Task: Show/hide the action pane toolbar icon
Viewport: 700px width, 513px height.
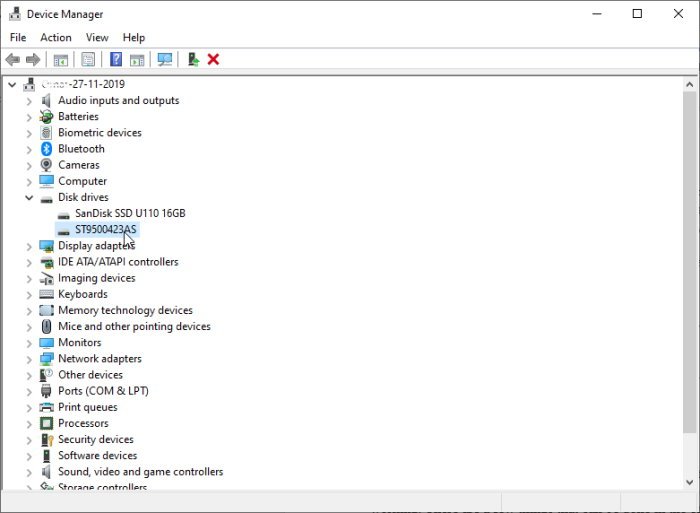Action: [137, 59]
